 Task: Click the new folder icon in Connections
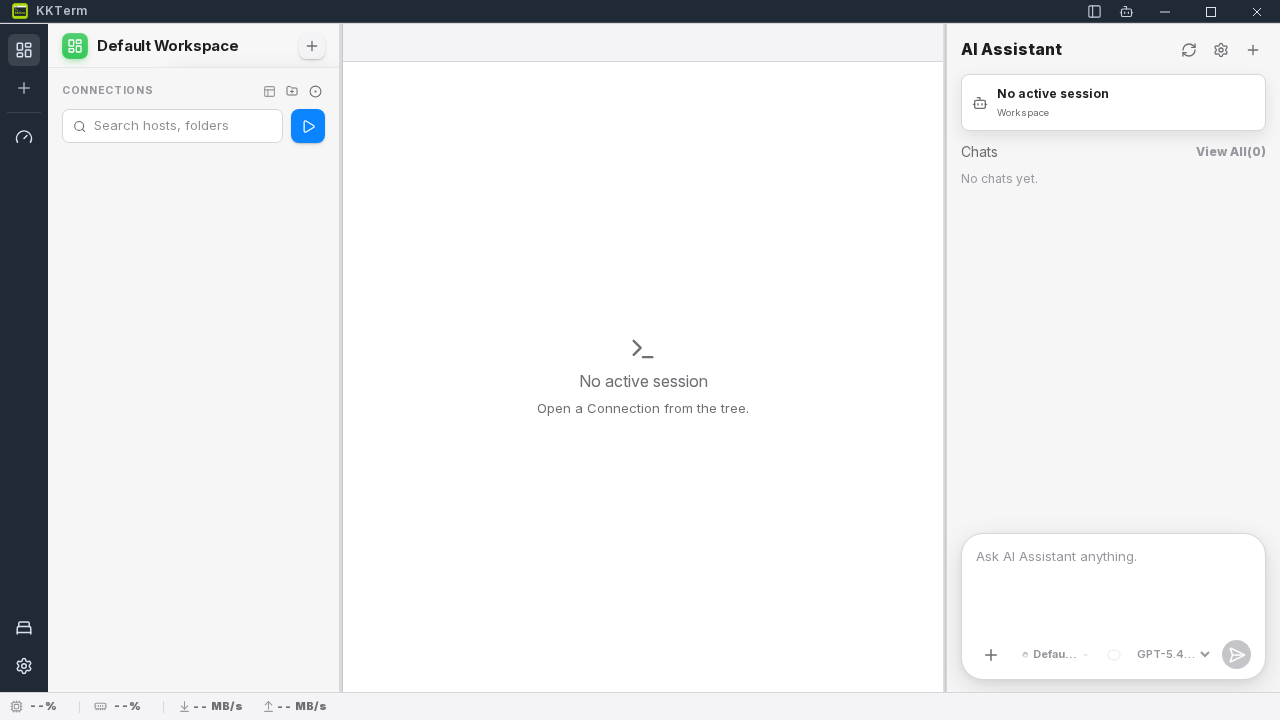(x=292, y=91)
